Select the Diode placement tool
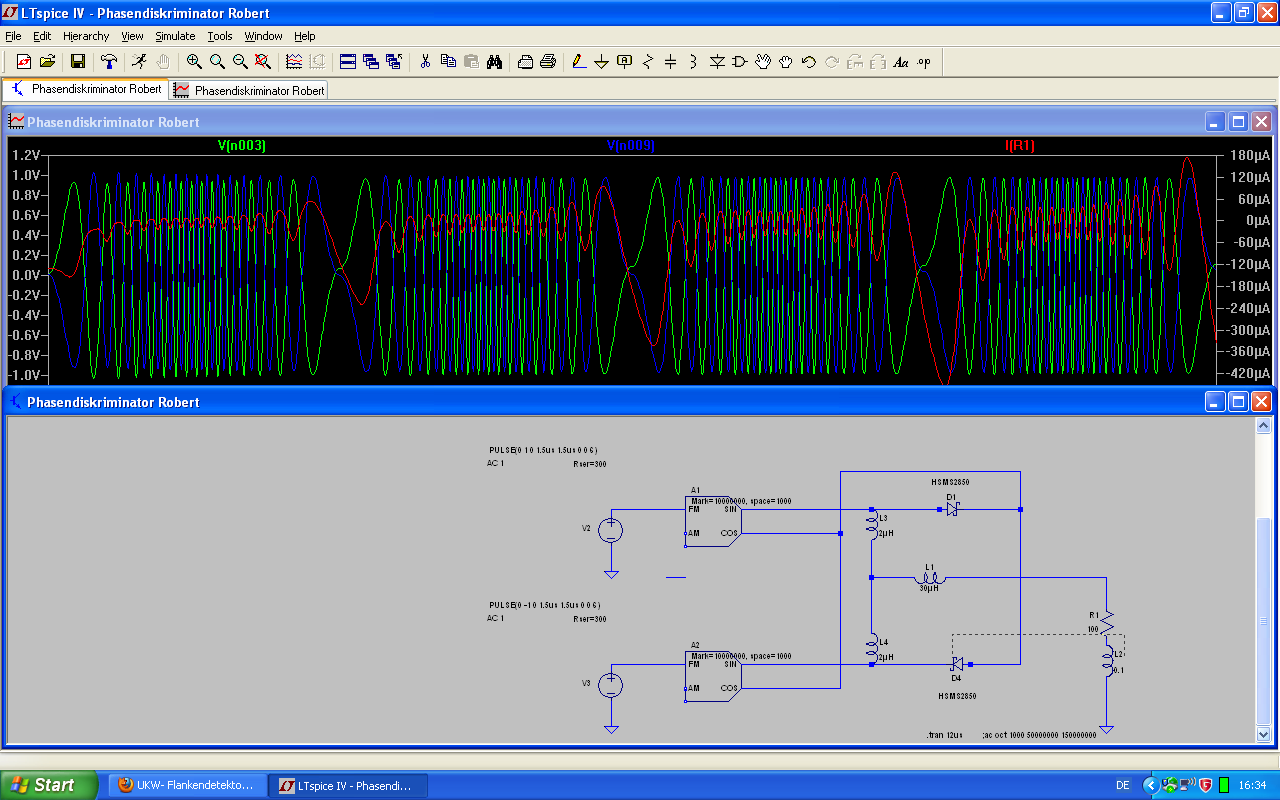The image size is (1280, 800). coord(717,62)
